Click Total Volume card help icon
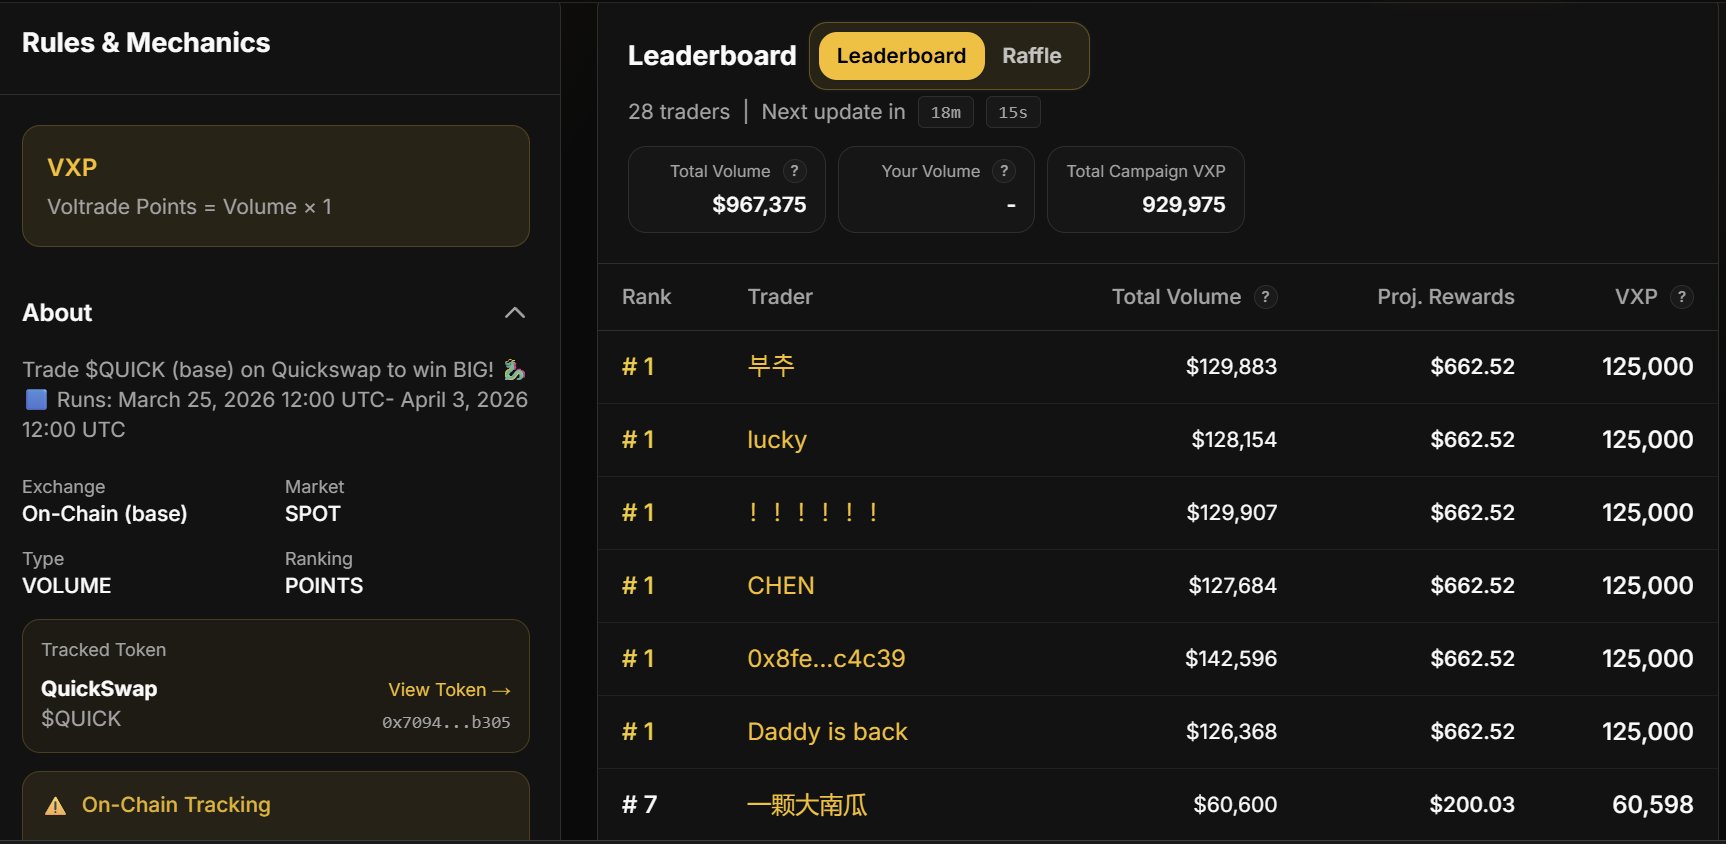The height and width of the screenshot is (844, 1726). (794, 171)
